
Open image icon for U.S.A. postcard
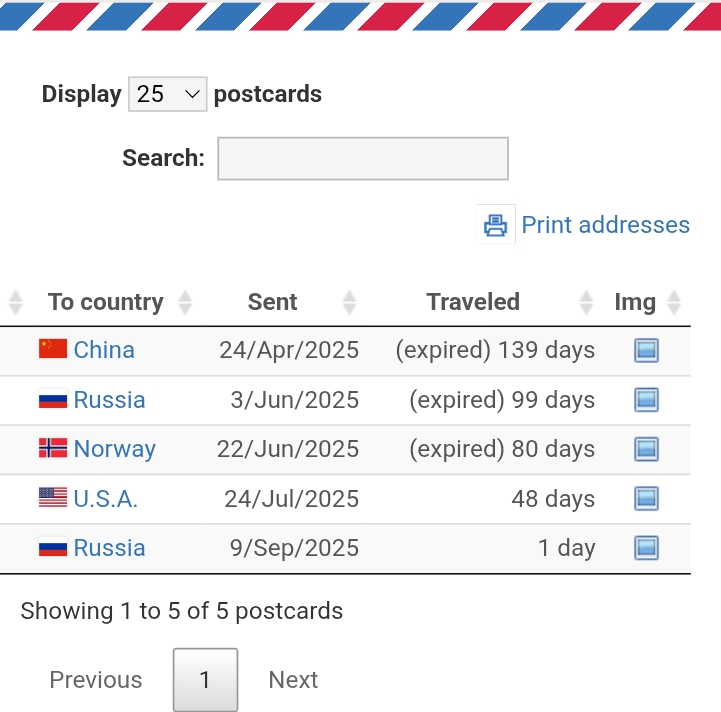[x=646, y=498]
